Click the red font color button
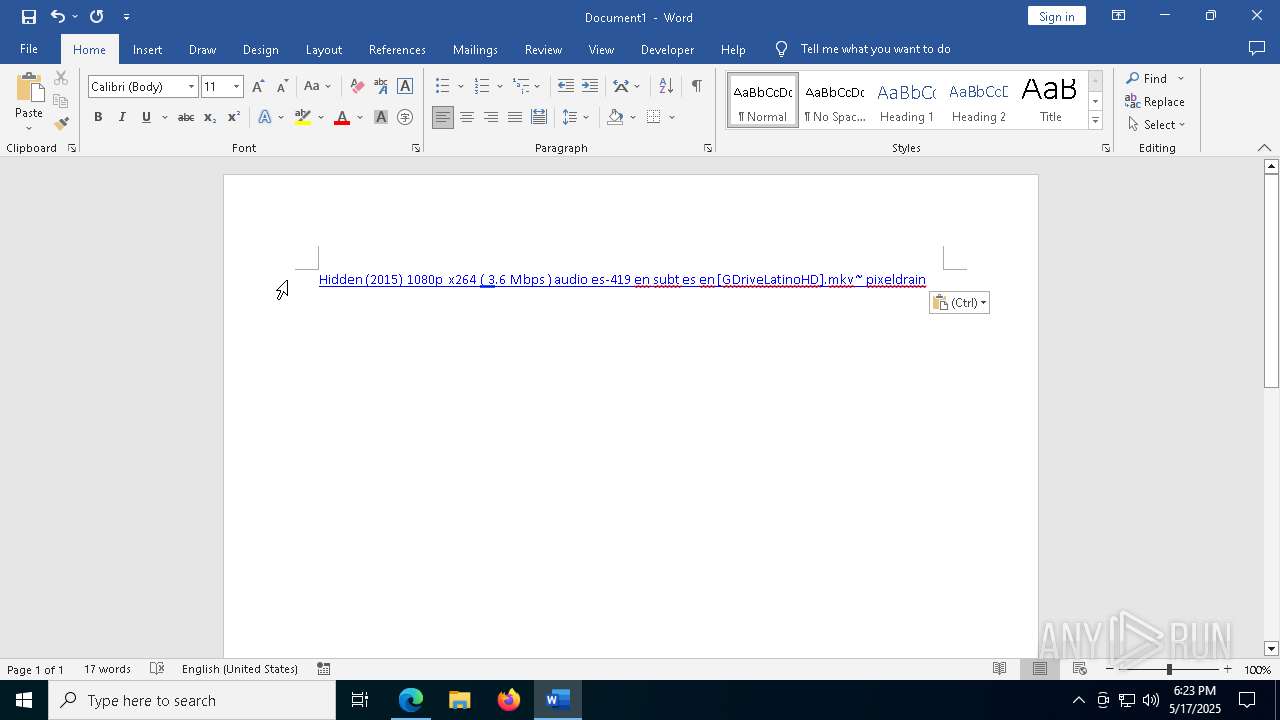The height and width of the screenshot is (720, 1280). [x=342, y=118]
